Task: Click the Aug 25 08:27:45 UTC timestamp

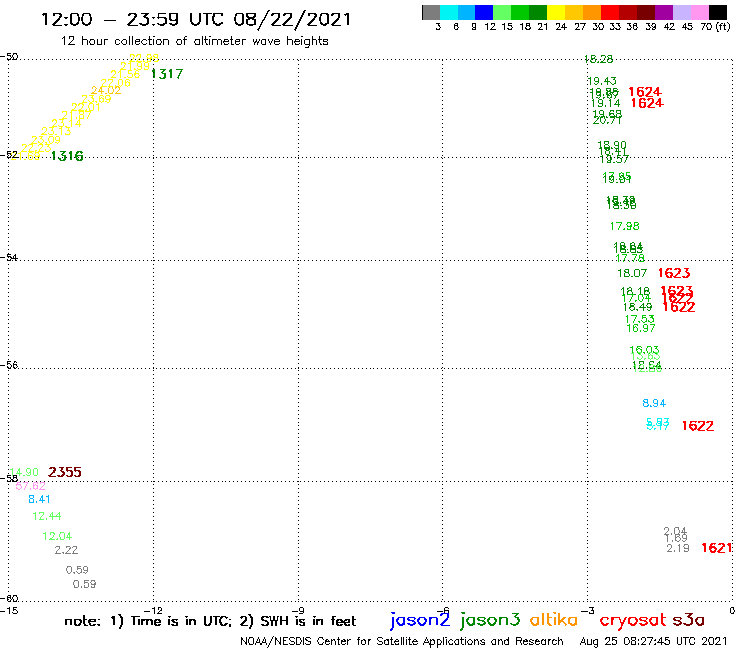Action: point(653,641)
